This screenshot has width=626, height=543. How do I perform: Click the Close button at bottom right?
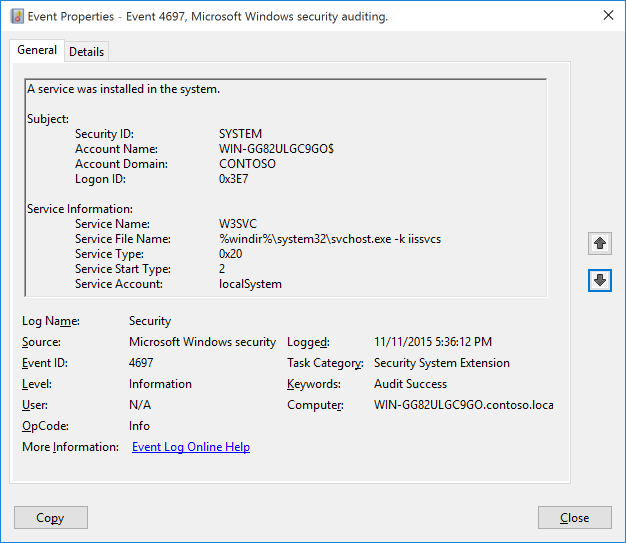(x=574, y=518)
